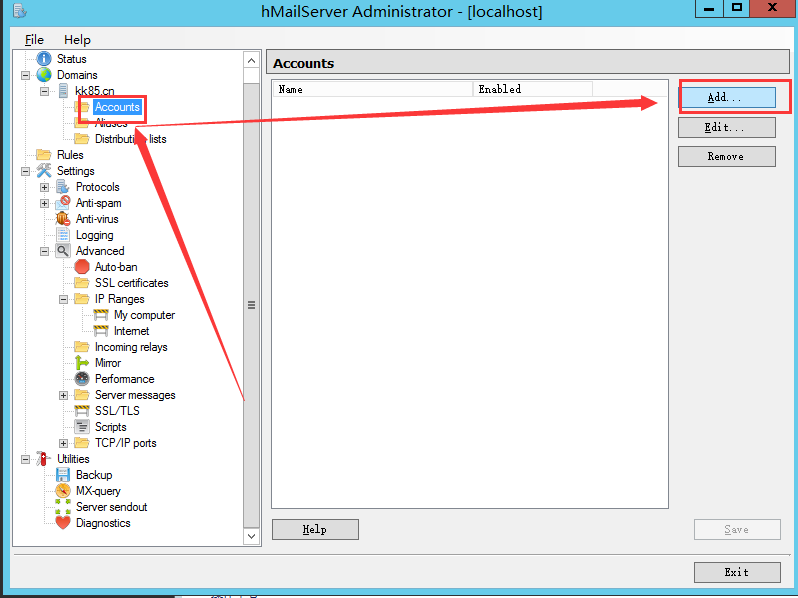Click the Mirror green arrow icon

pyautogui.click(x=81, y=363)
